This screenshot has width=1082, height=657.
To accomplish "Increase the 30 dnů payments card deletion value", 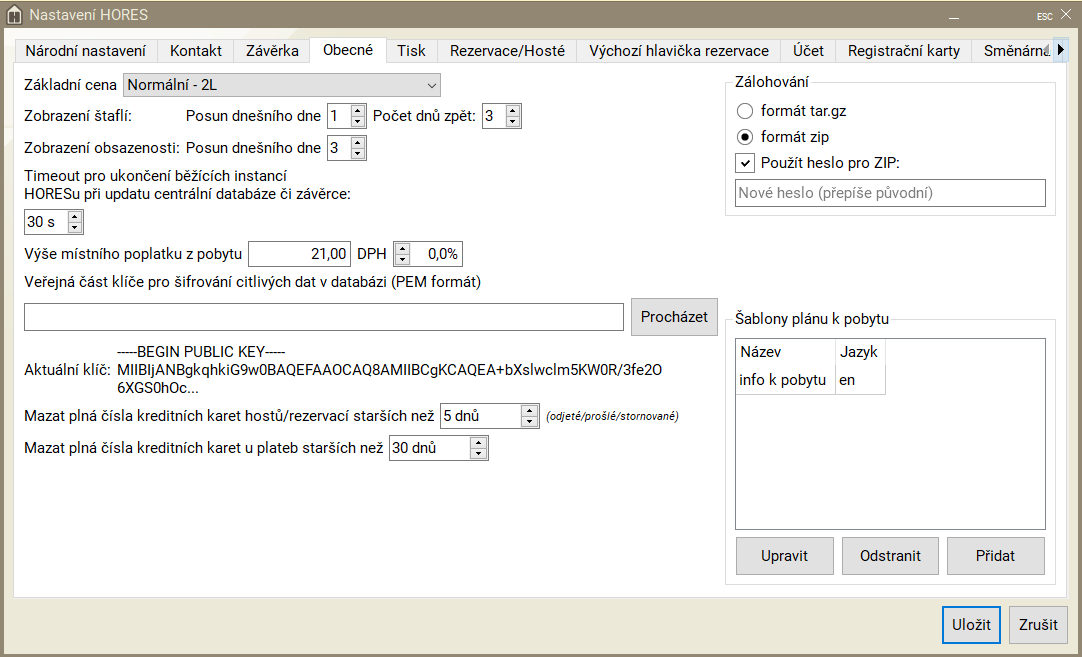I will [479, 443].
